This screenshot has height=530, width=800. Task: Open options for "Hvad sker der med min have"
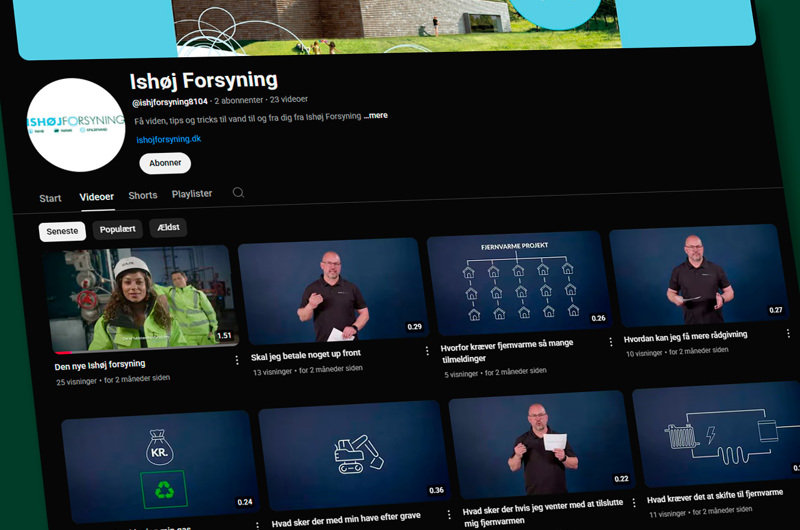click(448, 515)
